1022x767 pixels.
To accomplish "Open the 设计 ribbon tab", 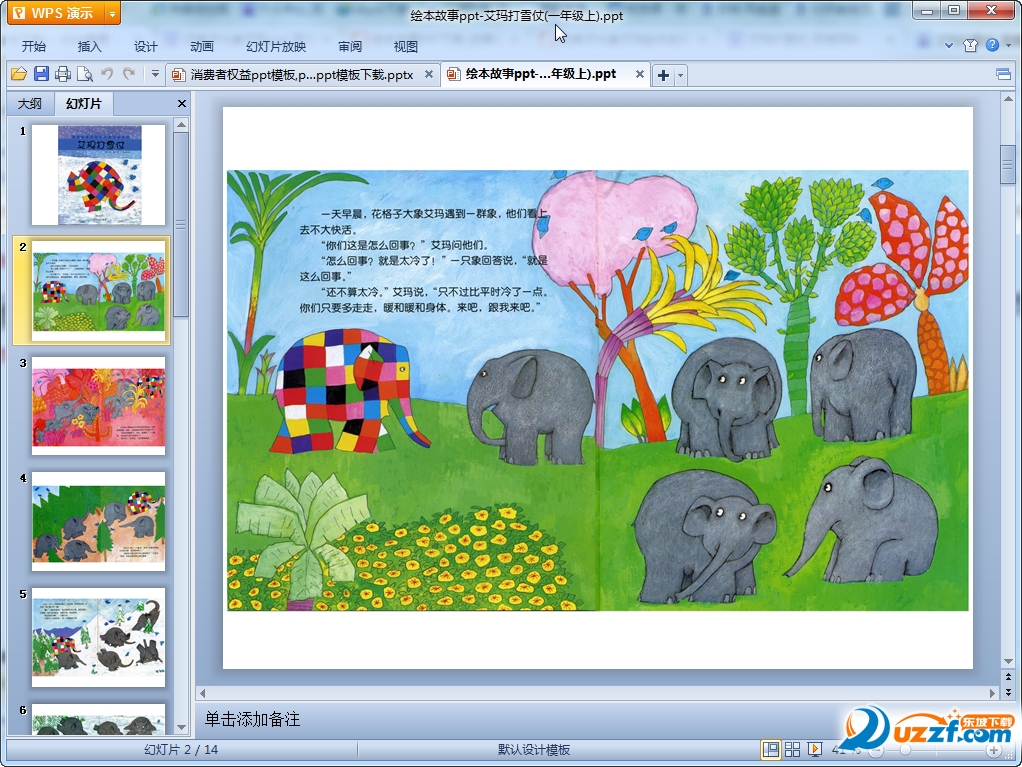I will coord(145,46).
